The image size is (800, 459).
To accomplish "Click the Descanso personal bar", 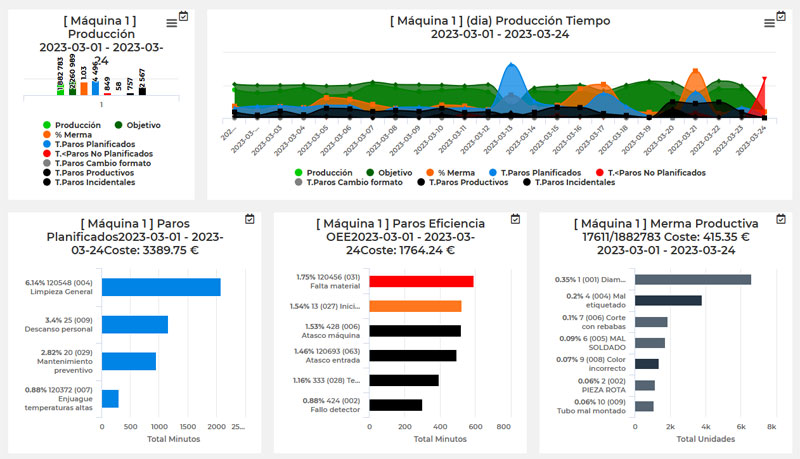I will point(135,325).
